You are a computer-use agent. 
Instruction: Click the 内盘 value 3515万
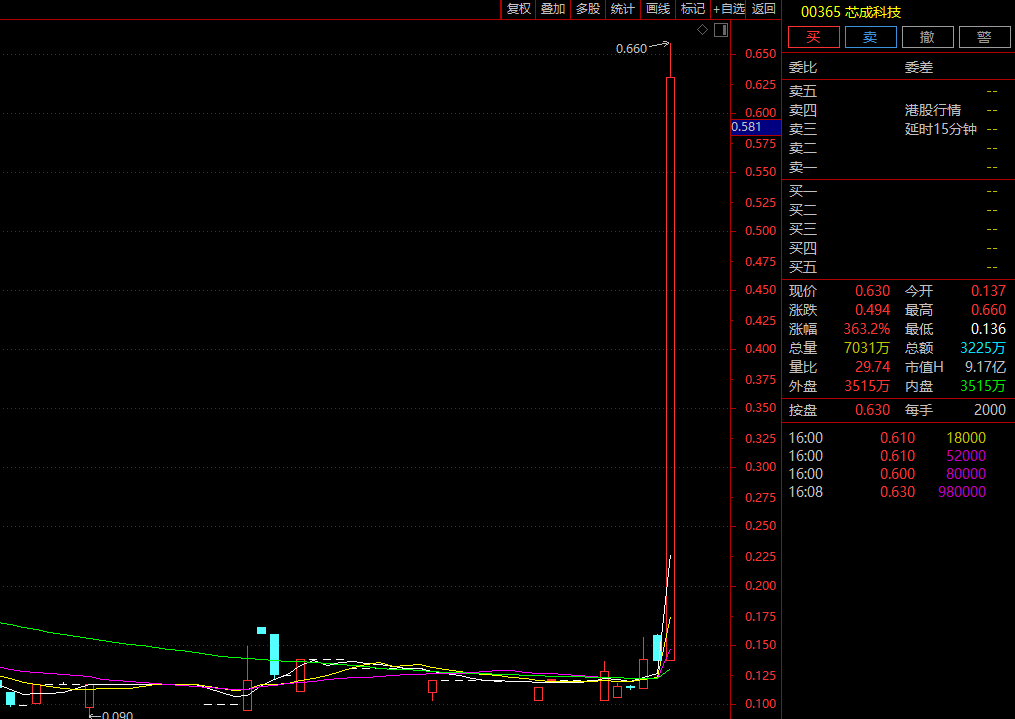983,386
